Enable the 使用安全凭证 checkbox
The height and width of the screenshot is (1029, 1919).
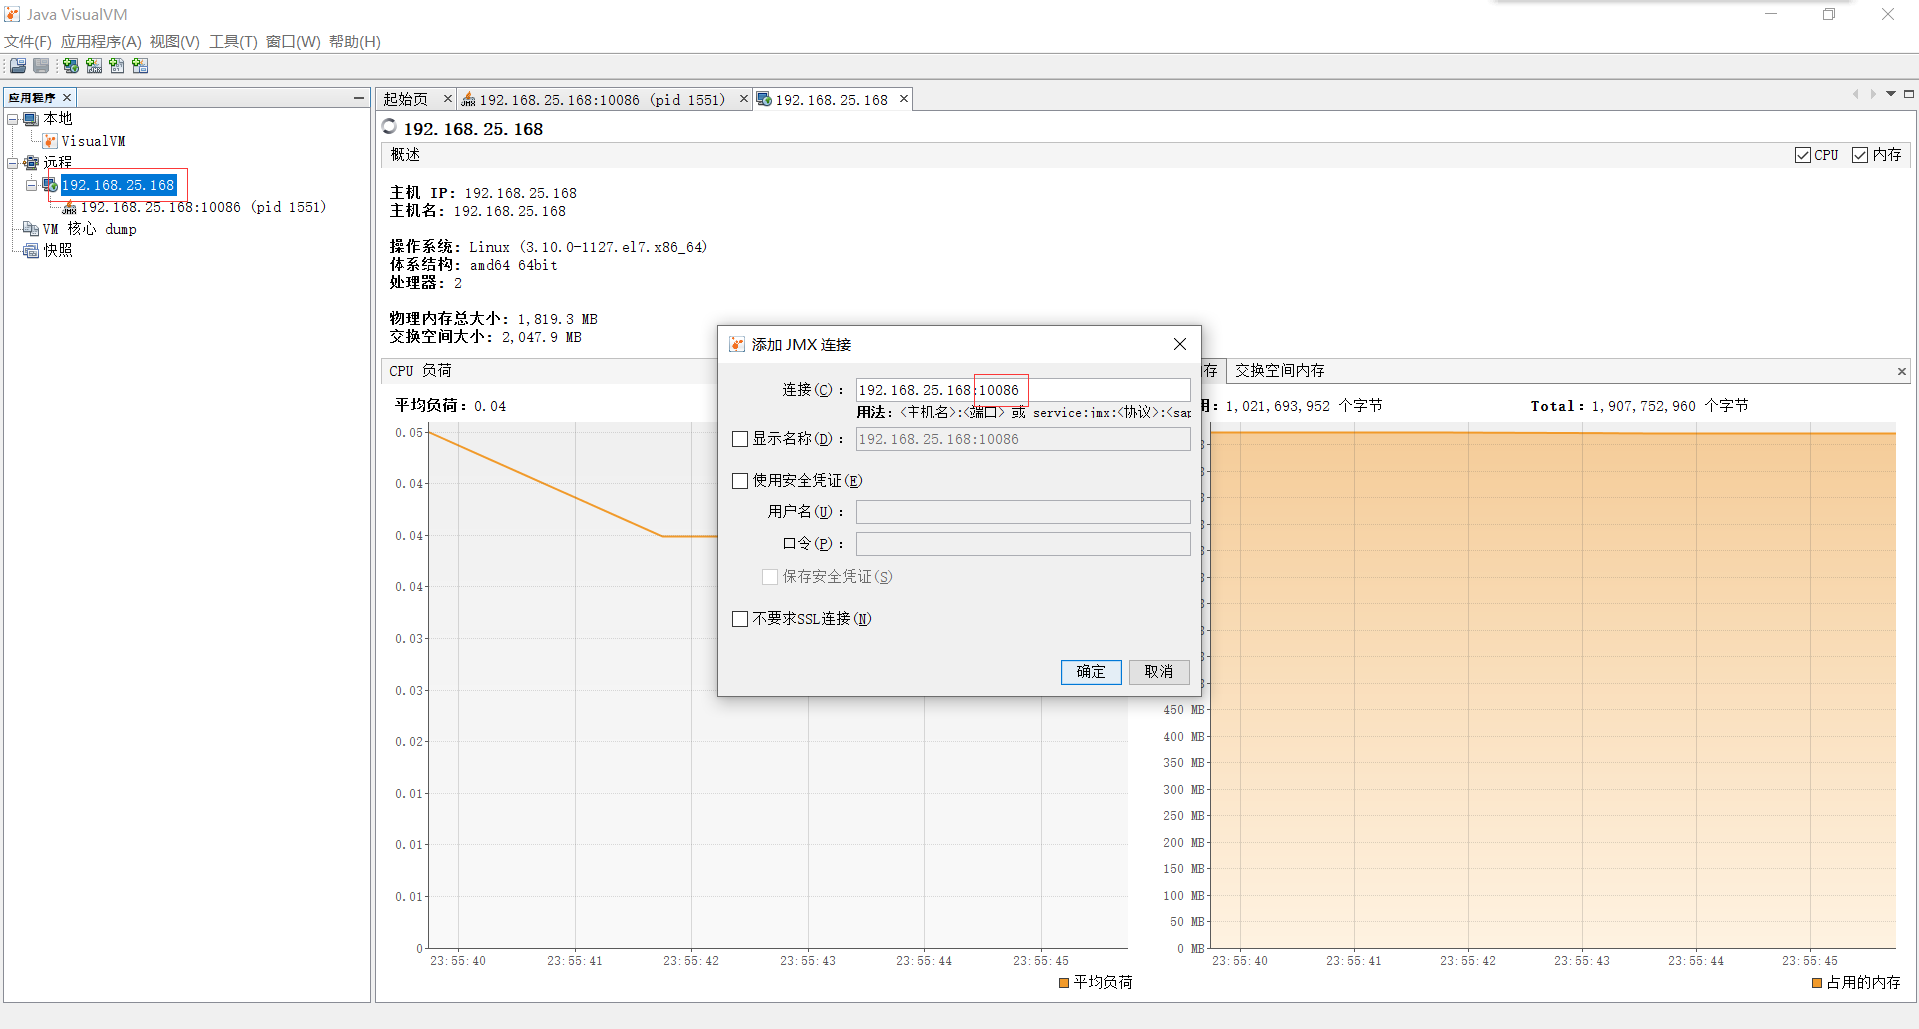(x=740, y=481)
